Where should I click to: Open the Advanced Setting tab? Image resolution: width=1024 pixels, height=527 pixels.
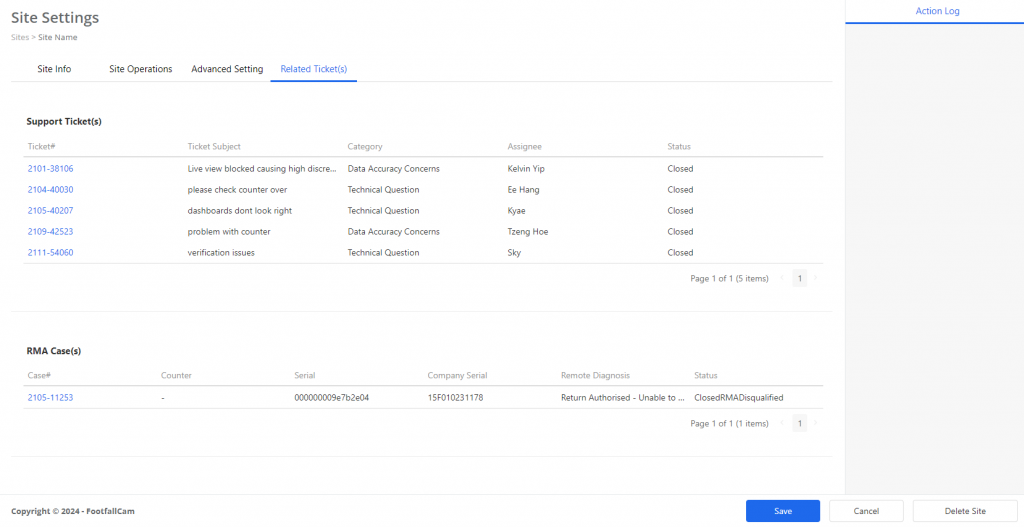pyautogui.click(x=227, y=69)
